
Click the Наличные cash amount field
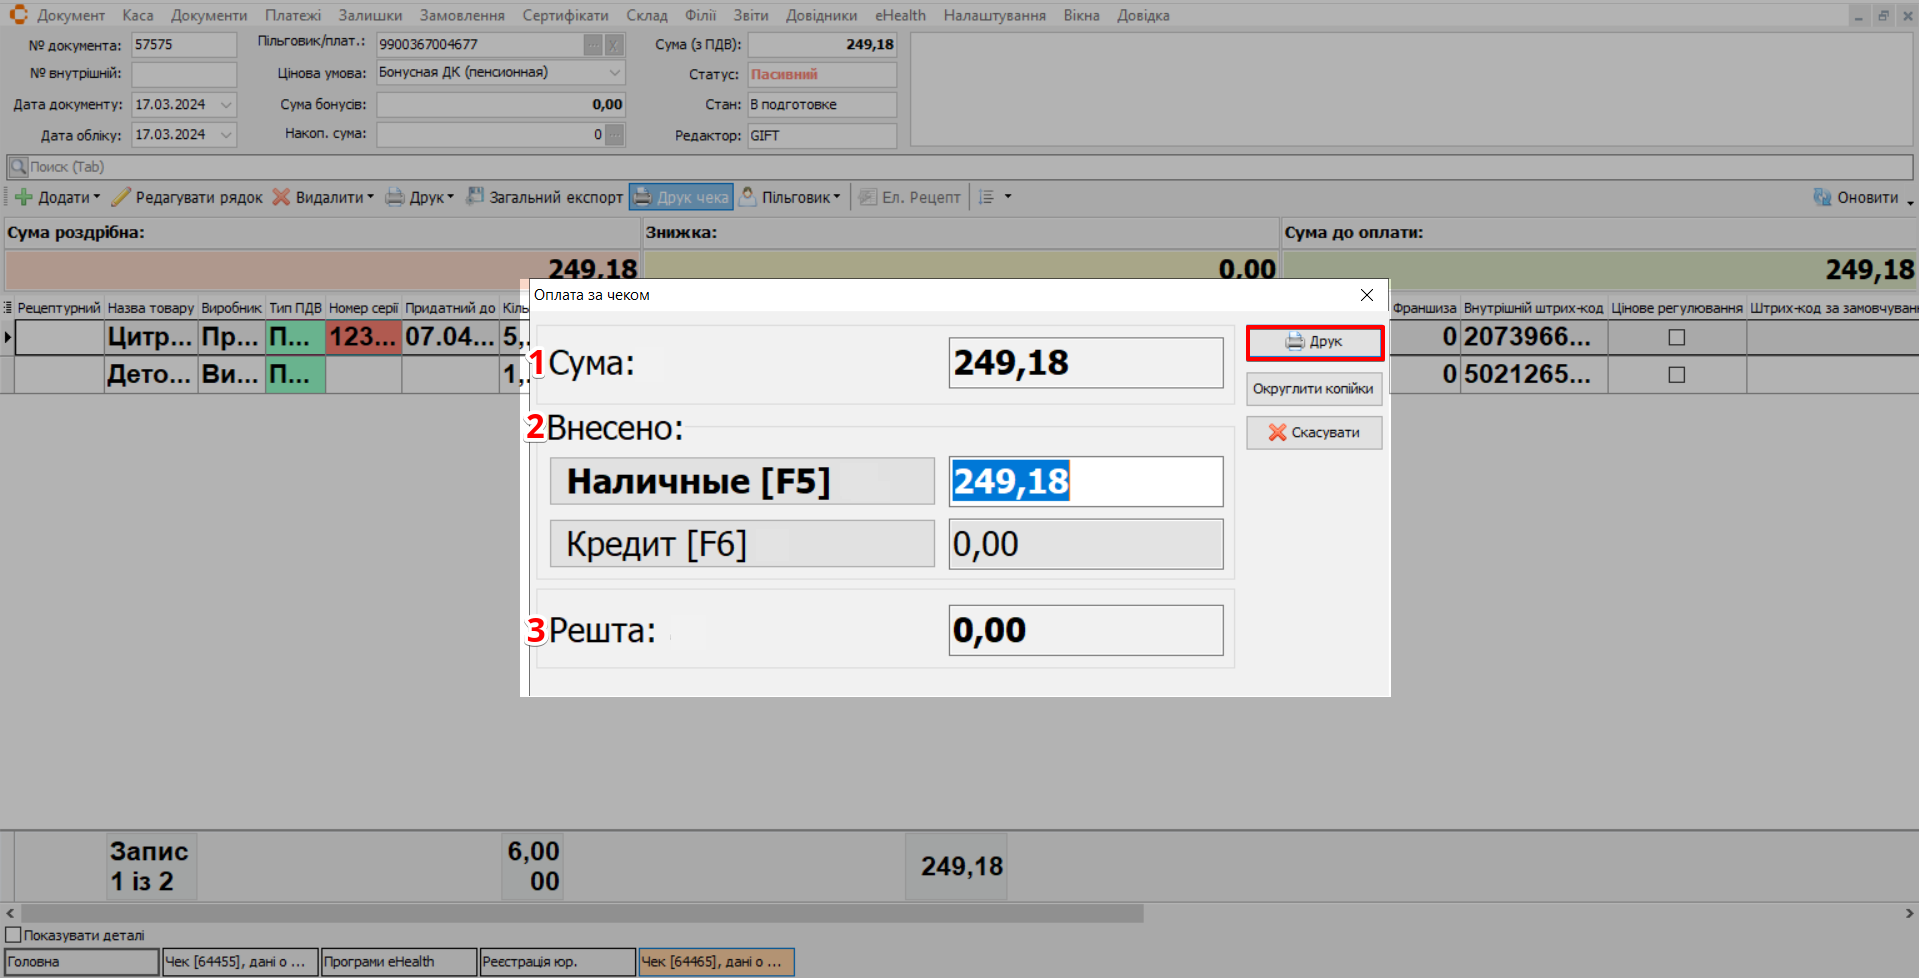pyautogui.click(x=1085, y=482)
